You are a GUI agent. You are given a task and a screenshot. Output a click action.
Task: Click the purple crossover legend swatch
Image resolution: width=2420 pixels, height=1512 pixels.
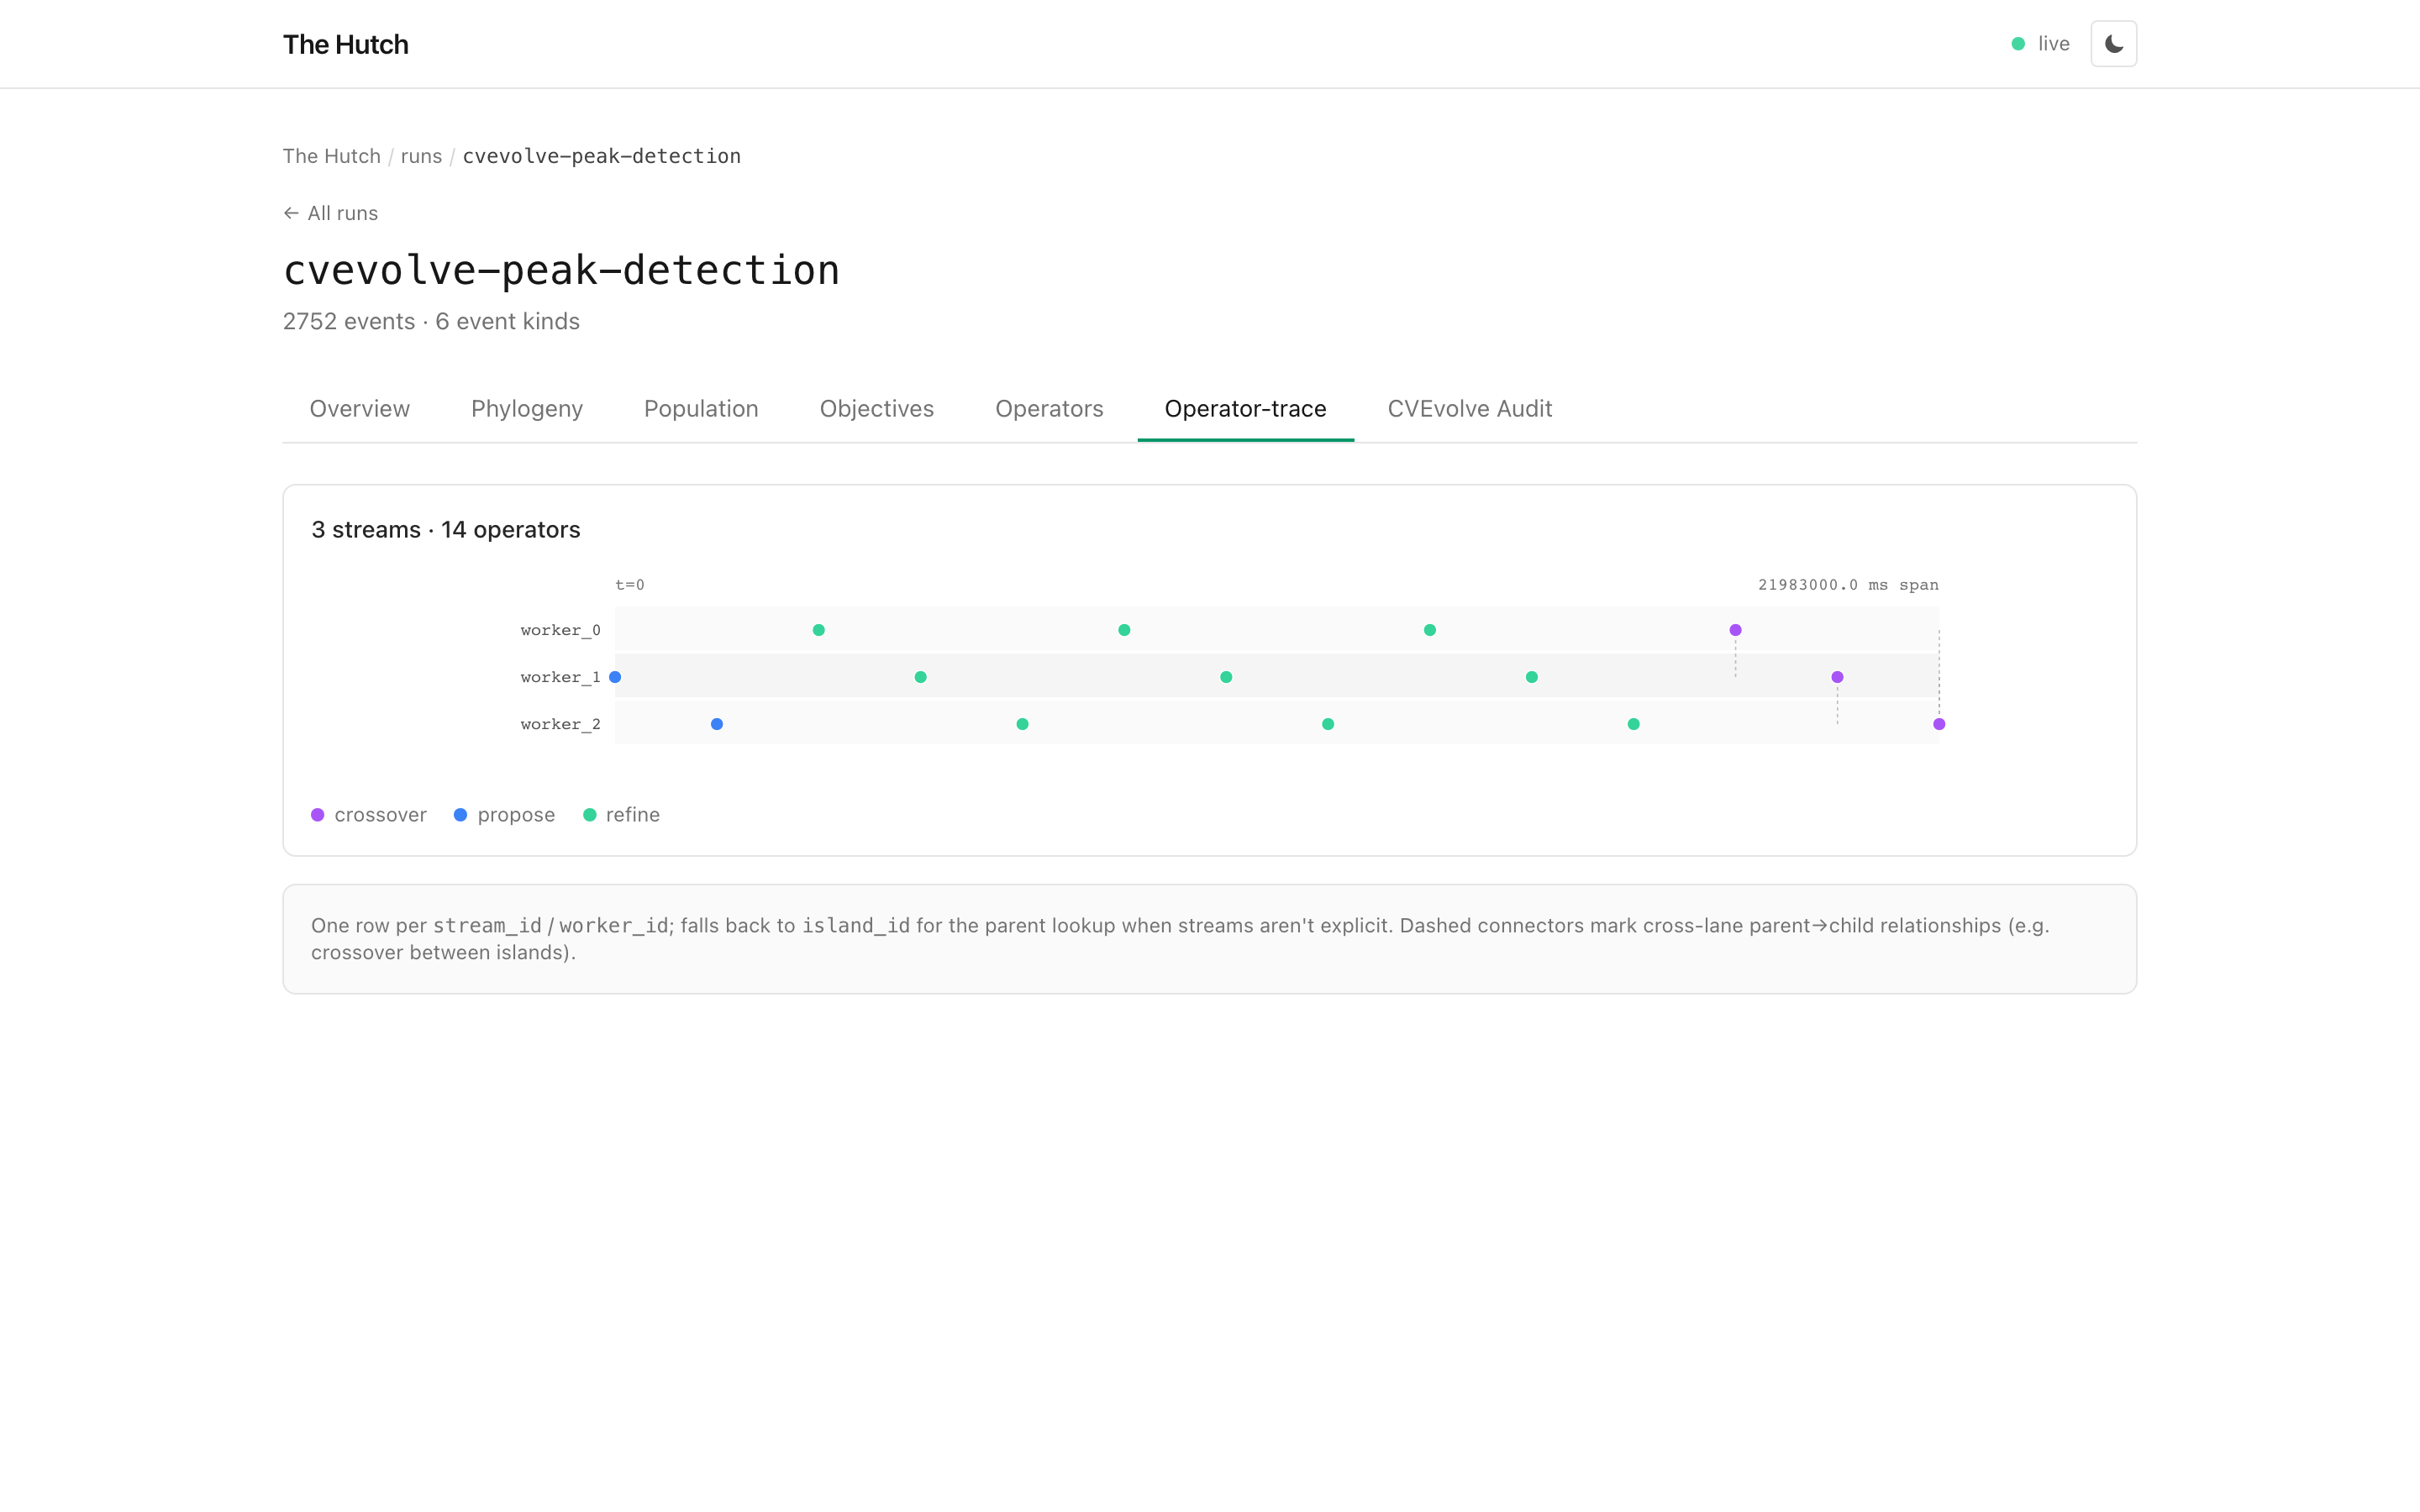[x=318, y=815]
